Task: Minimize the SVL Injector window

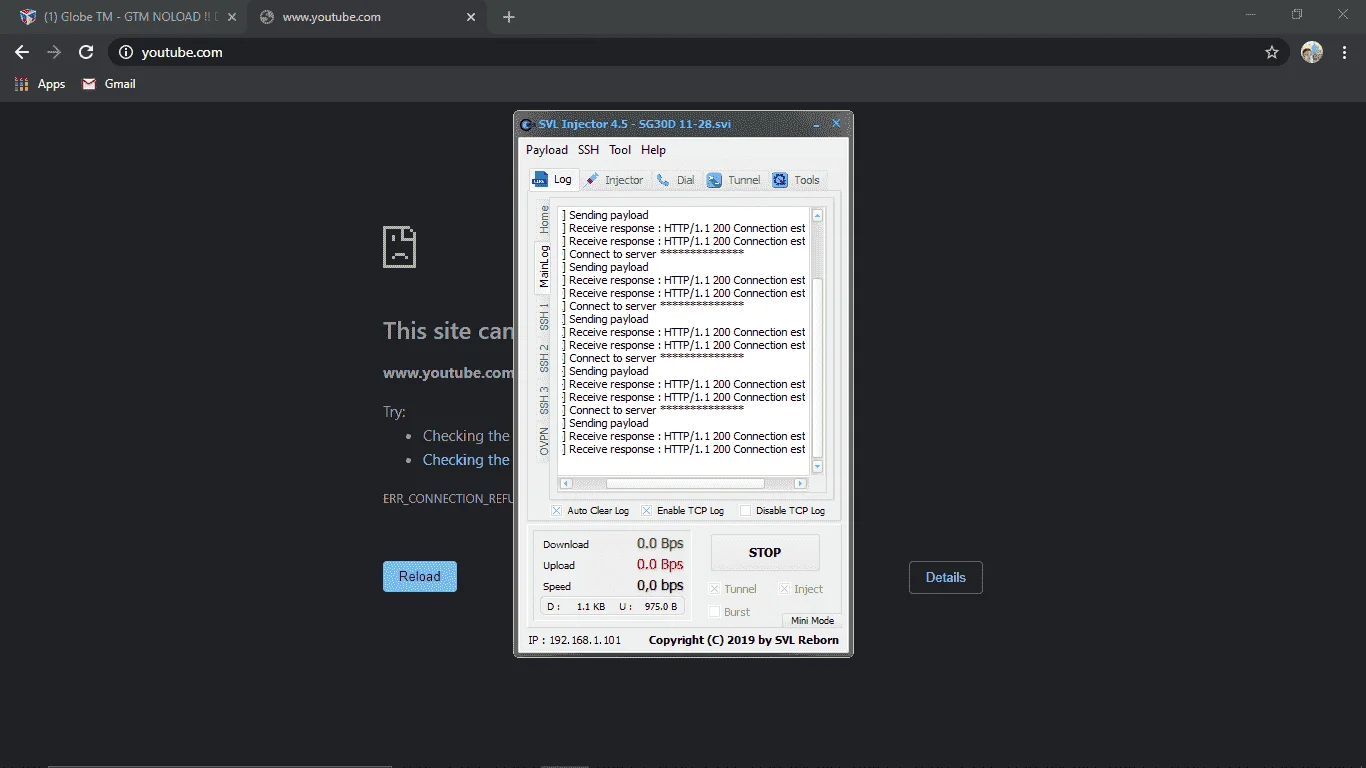Action: point(816,124)
